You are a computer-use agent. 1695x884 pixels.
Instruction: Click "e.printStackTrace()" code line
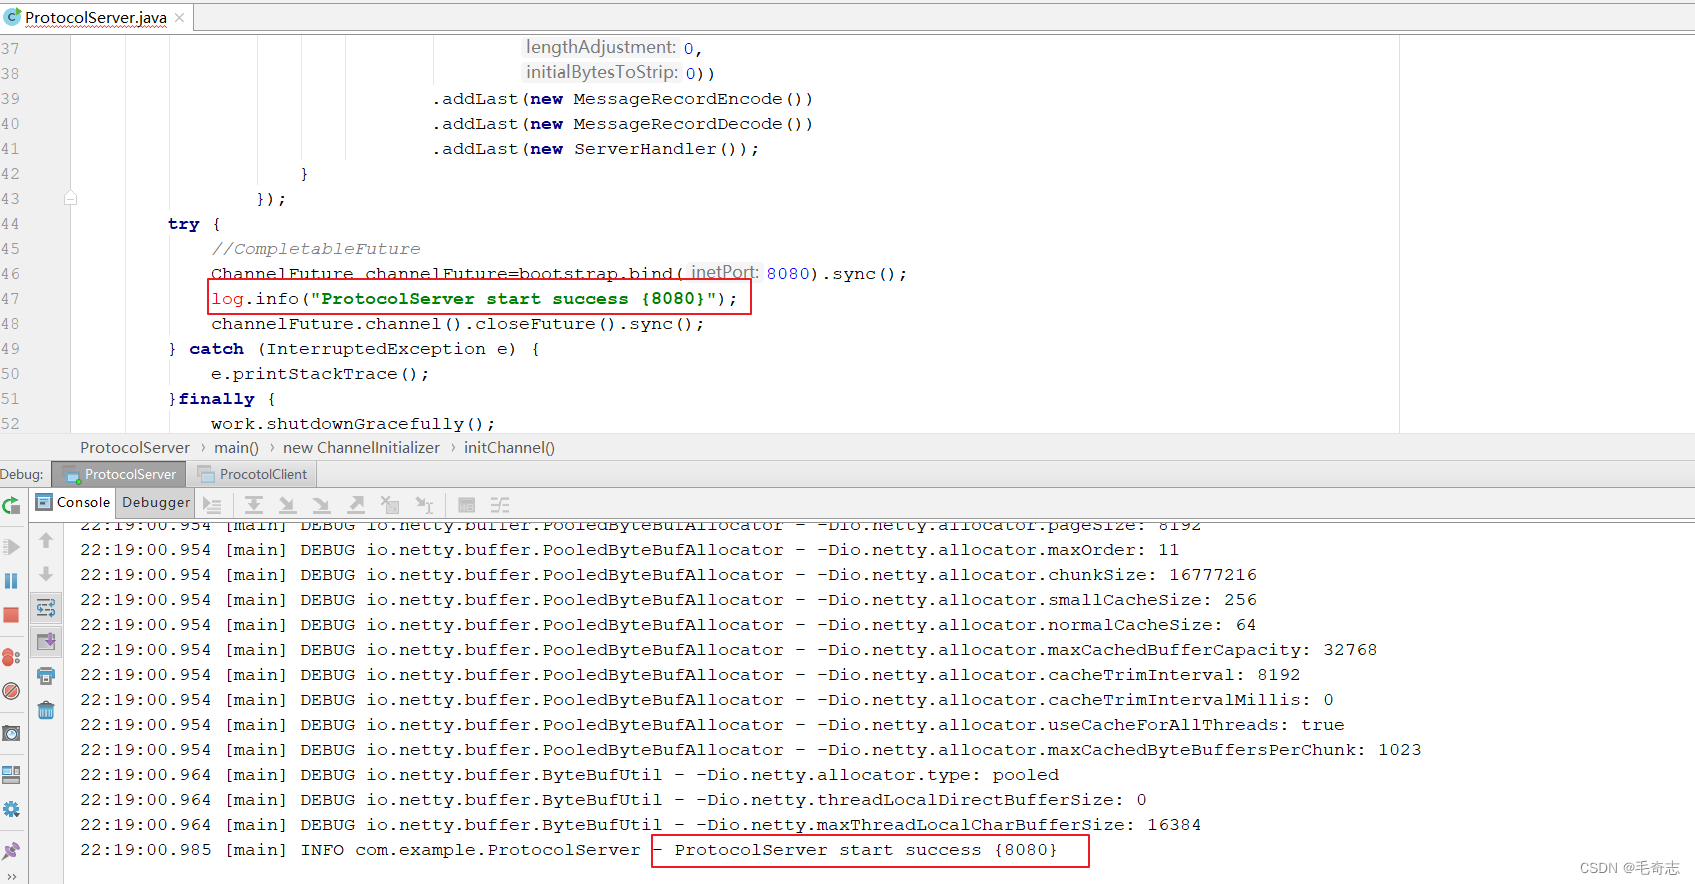pos(320,374)
